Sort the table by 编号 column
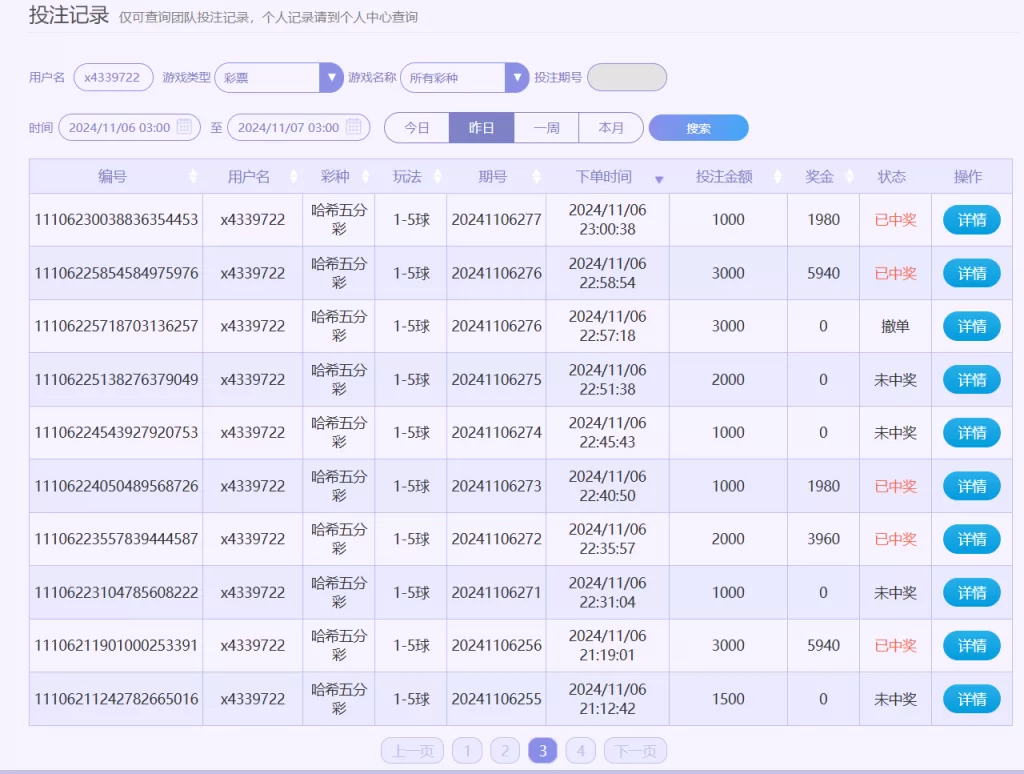 point(193,176)
